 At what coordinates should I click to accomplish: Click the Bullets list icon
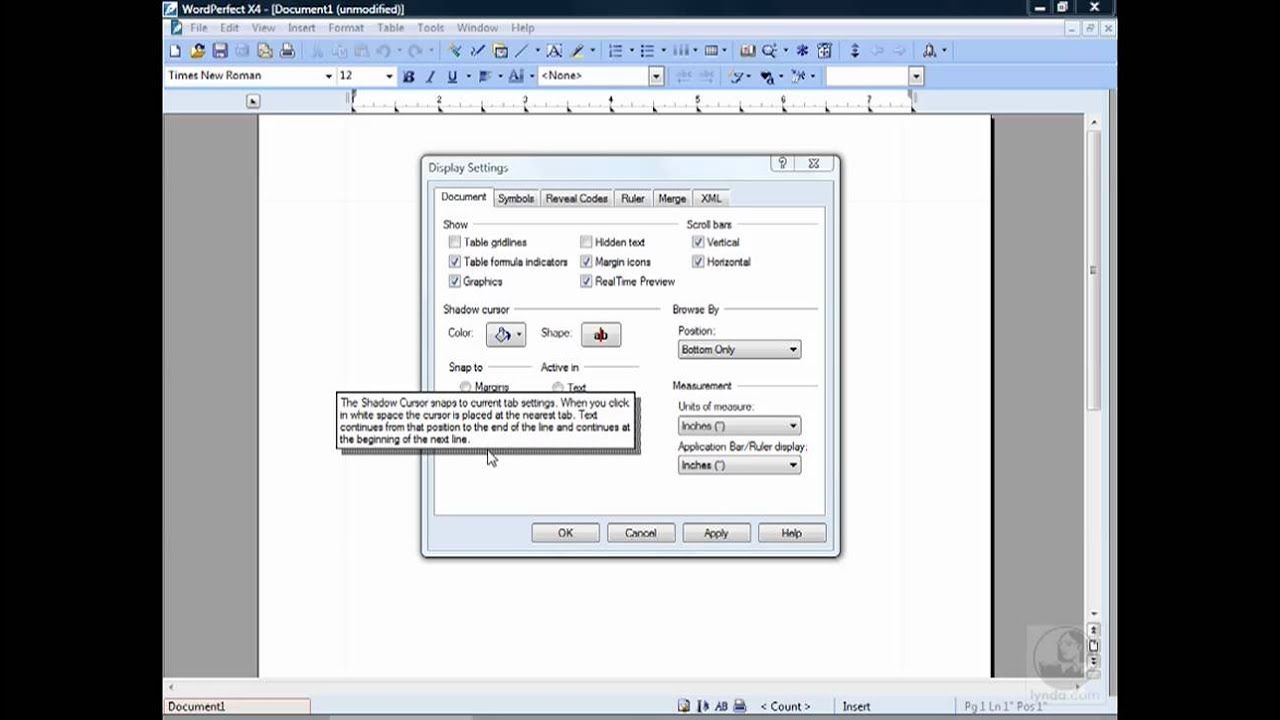click(647, 50)
